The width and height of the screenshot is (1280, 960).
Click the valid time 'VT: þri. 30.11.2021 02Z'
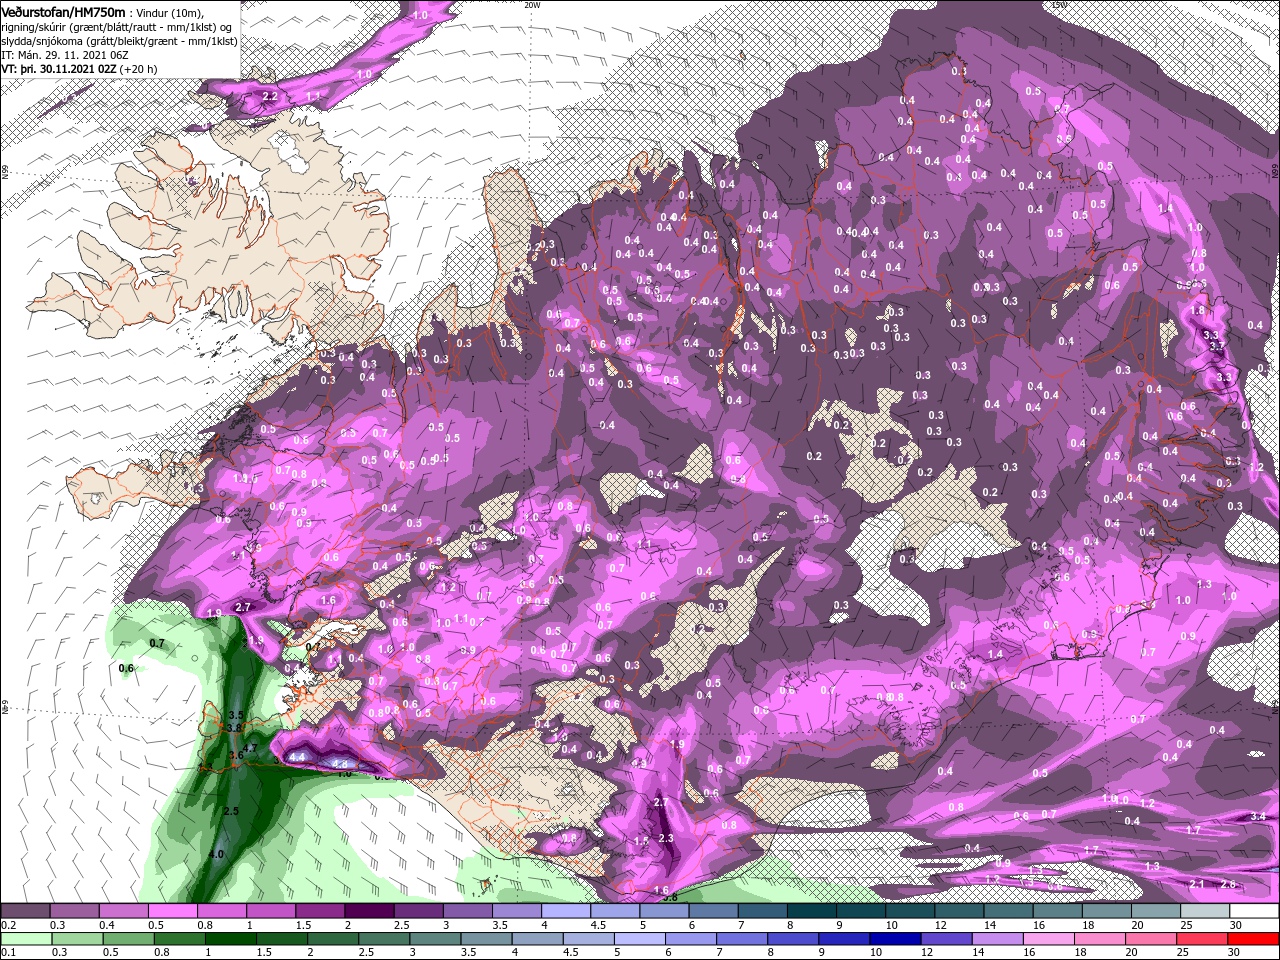(58, 69)
